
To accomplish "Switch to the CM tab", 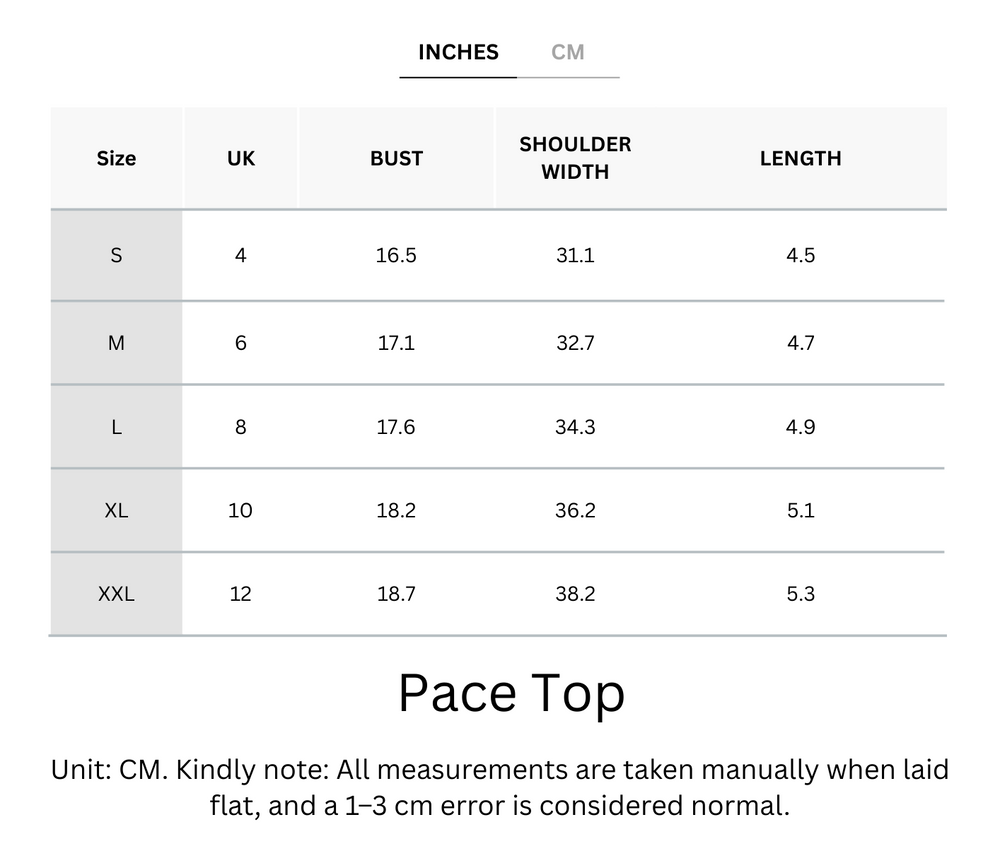I will 568,53.
